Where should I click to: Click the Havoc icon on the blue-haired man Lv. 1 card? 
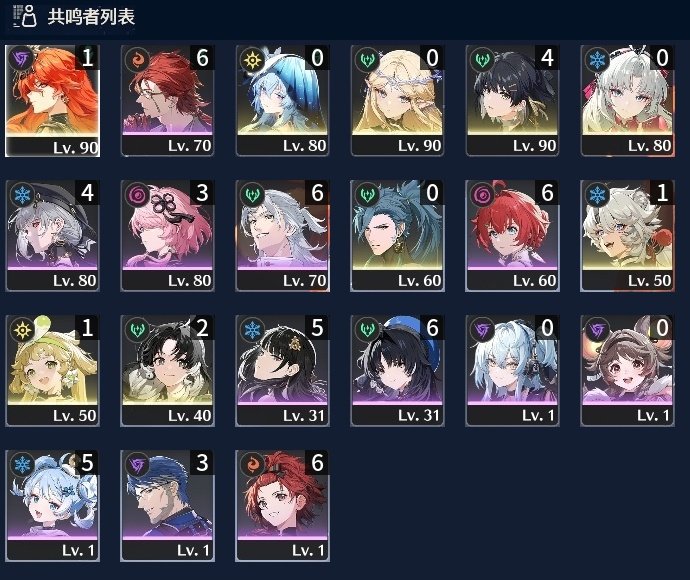coord(137,464)
